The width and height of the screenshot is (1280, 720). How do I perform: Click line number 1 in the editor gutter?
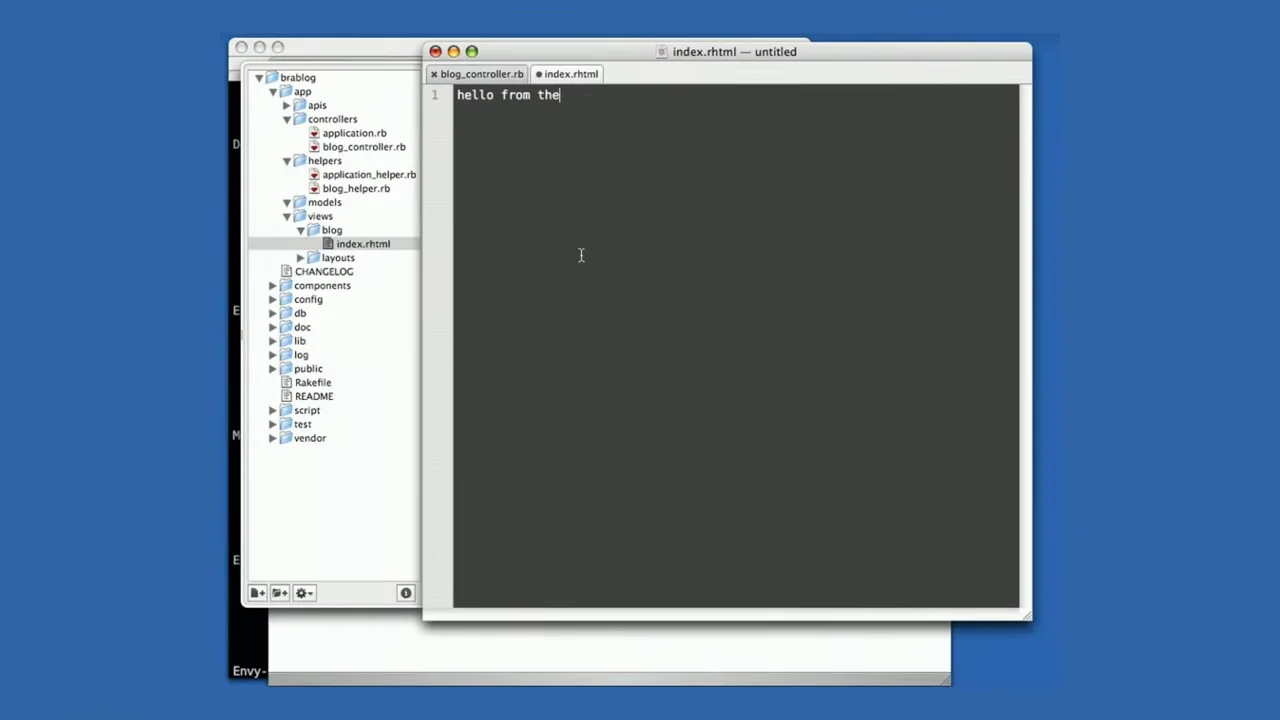(435, 95)
